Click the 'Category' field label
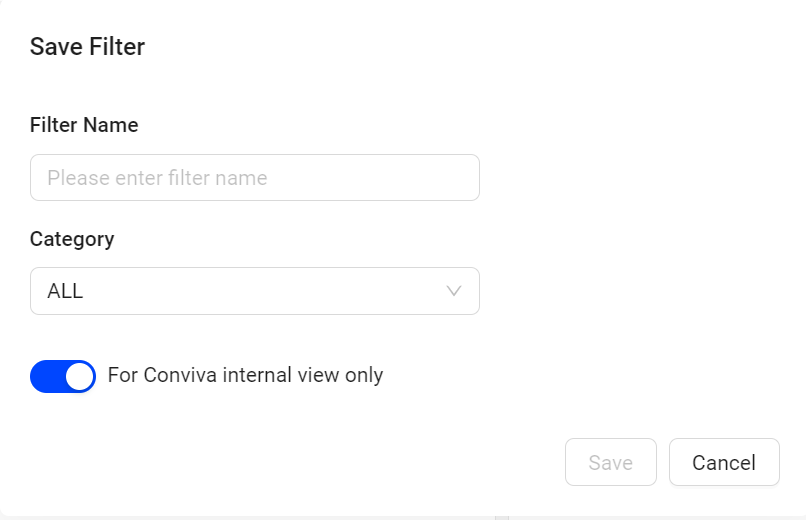 [72, 239]
